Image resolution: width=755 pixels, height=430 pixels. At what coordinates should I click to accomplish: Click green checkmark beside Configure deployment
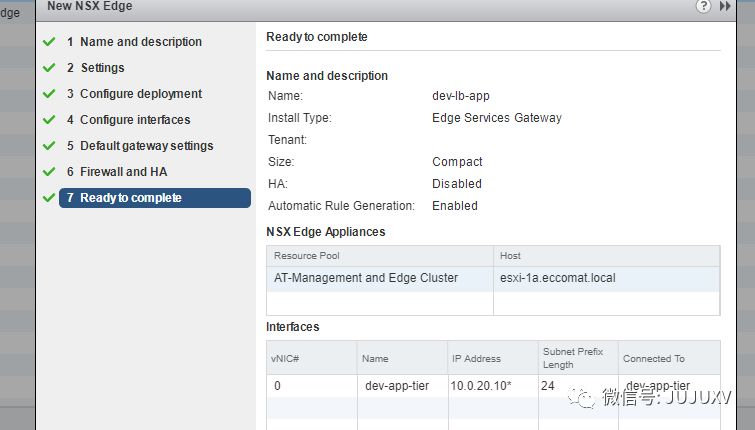tap(49, 94)
